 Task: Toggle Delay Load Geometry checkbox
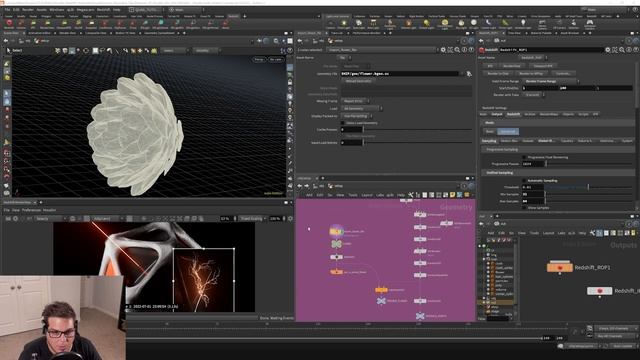343,123
